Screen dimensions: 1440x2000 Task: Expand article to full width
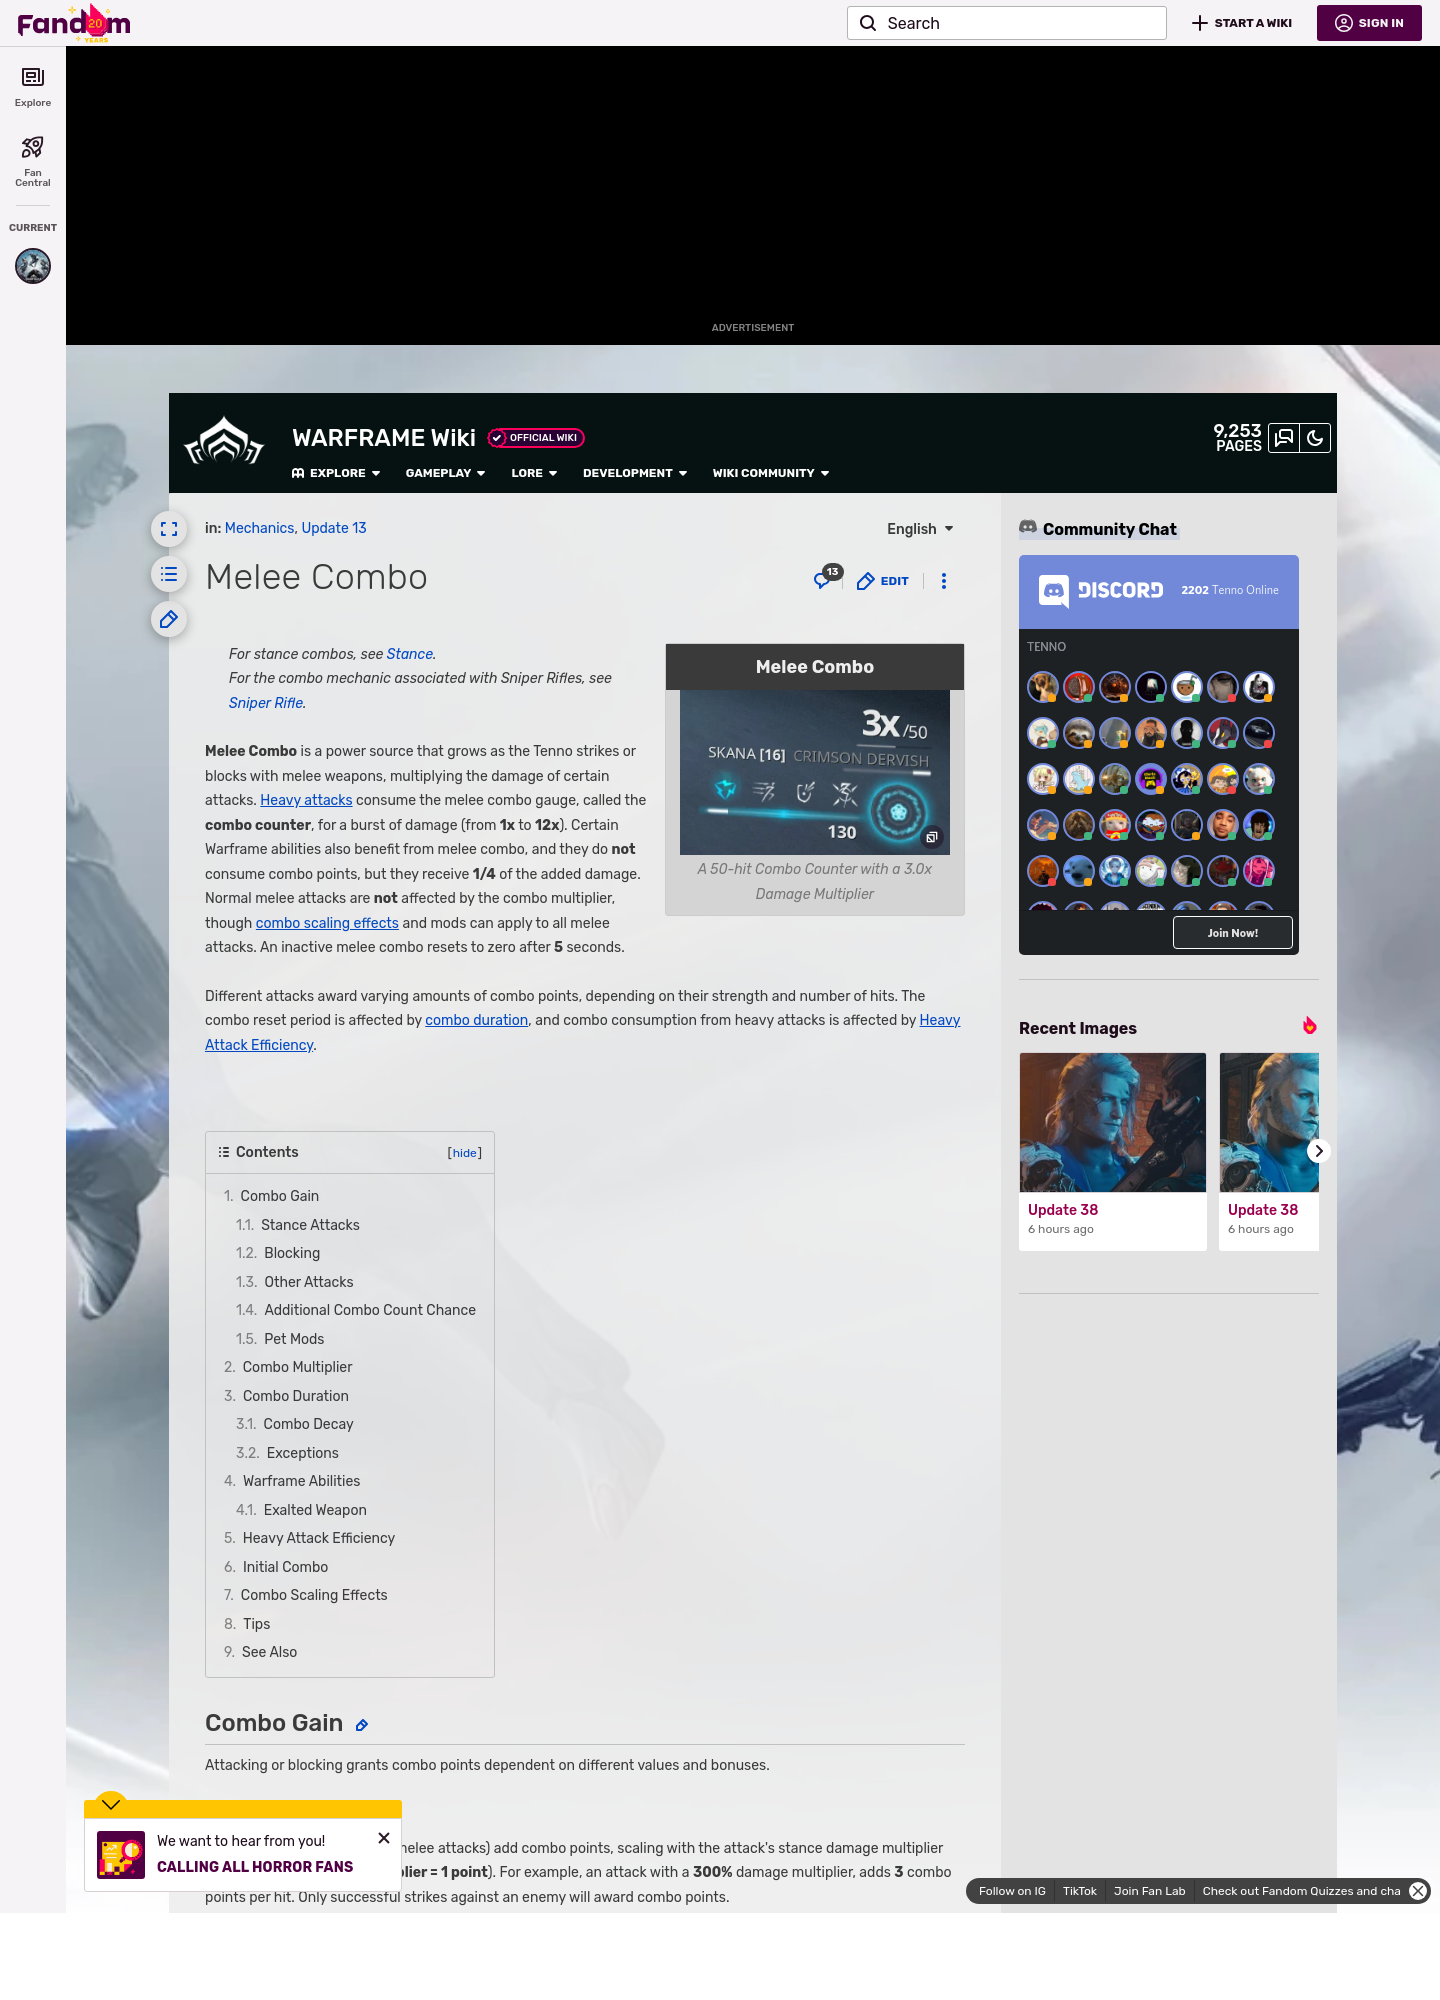pos(169,529)
